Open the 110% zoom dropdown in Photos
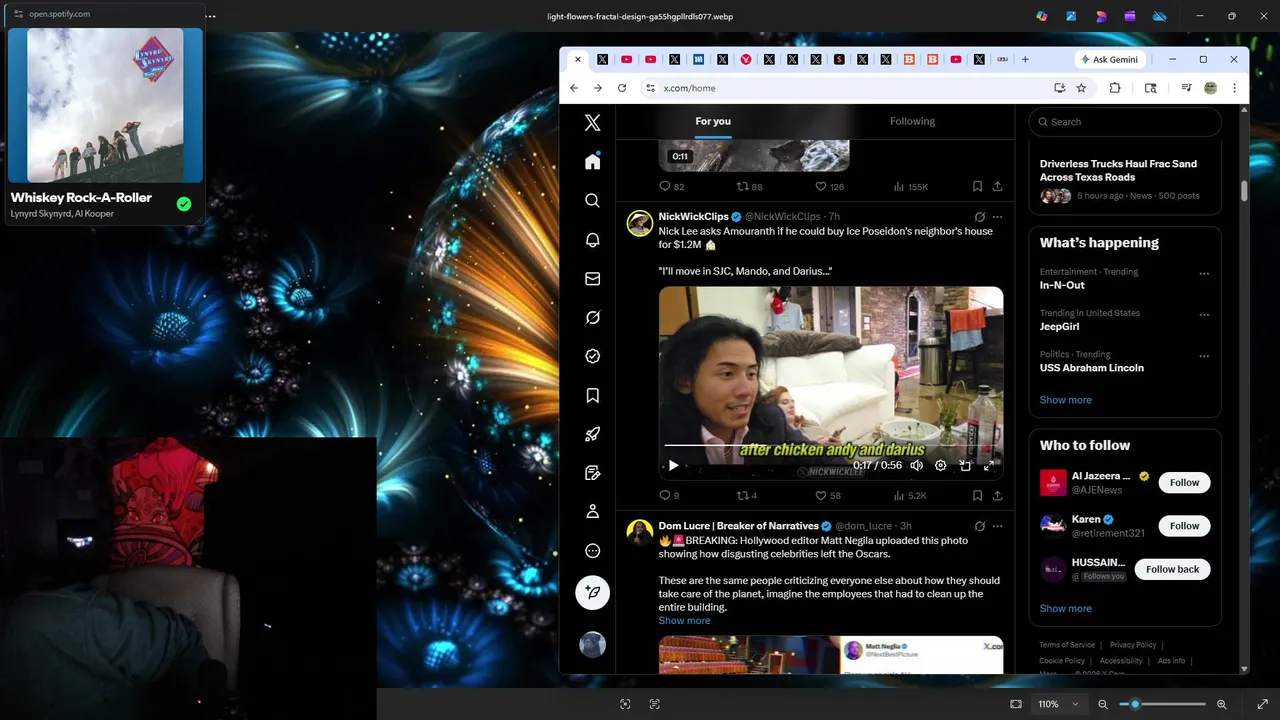The image size is (1280, 720). click(1059, 704)
